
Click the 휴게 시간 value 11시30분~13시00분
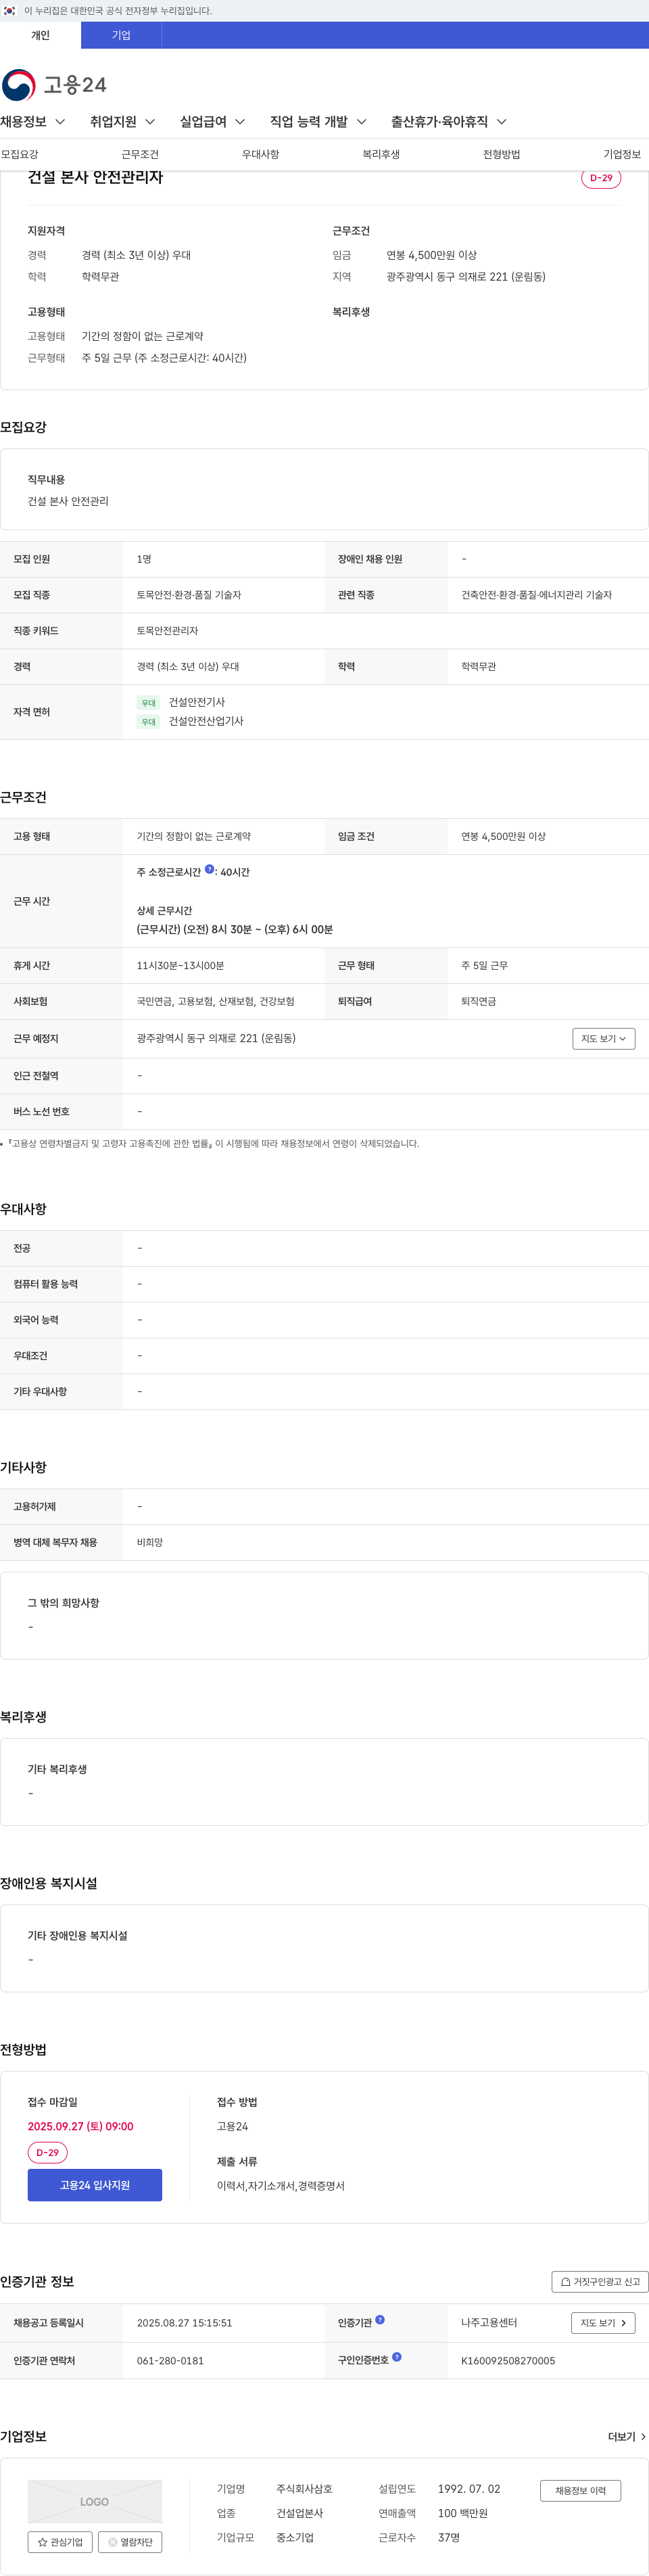(180, 966)
